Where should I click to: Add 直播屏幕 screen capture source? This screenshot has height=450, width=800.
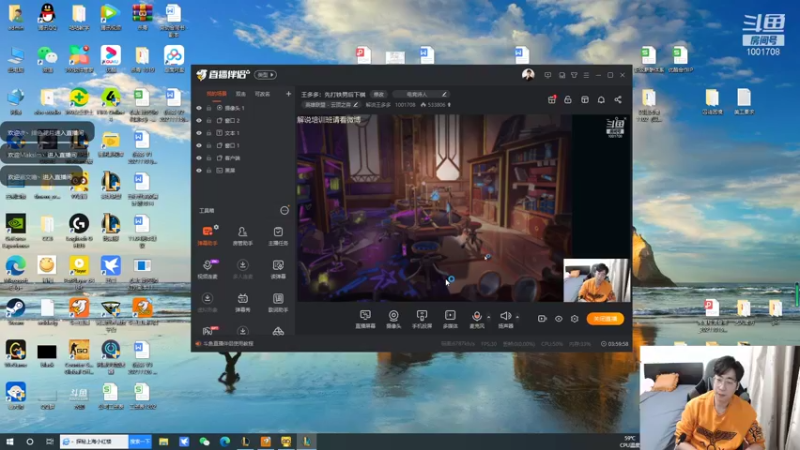tap(365, 319)
